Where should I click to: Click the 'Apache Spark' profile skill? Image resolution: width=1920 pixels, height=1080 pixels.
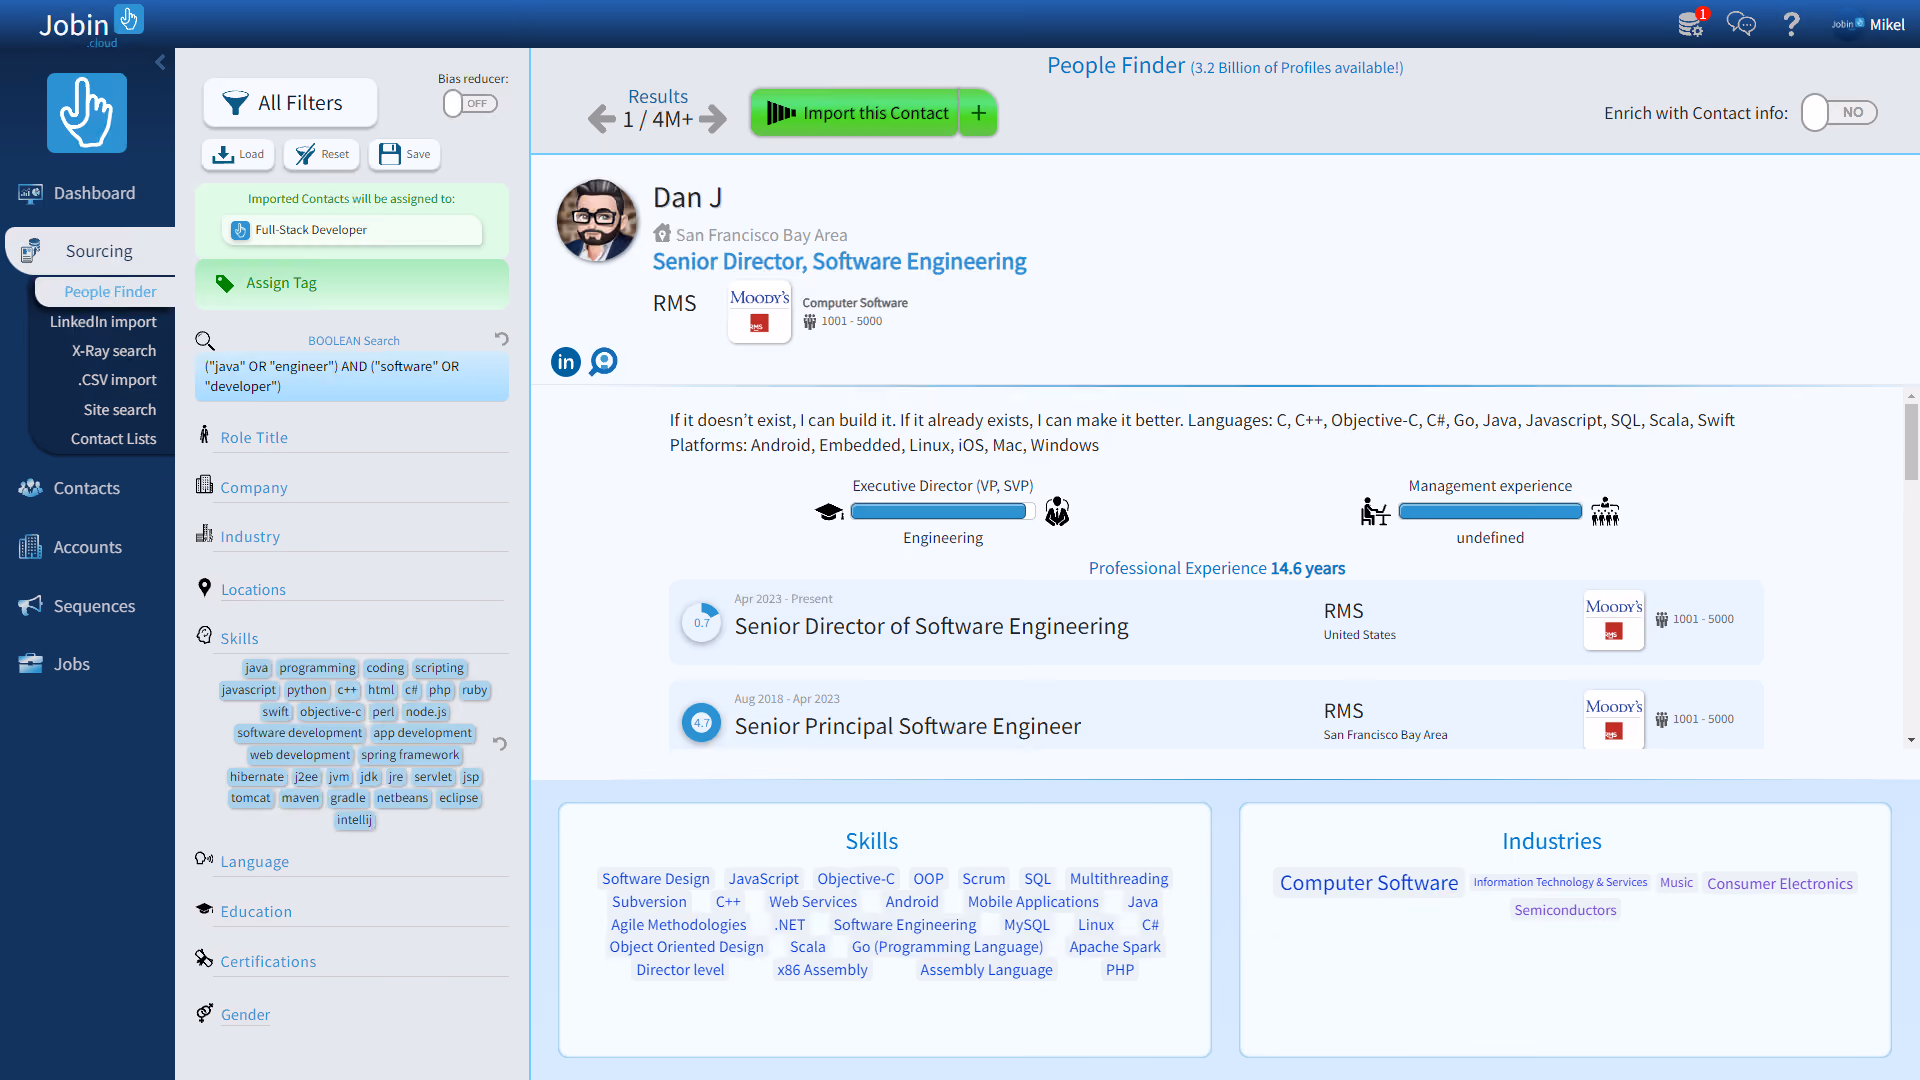point(1115,947)
